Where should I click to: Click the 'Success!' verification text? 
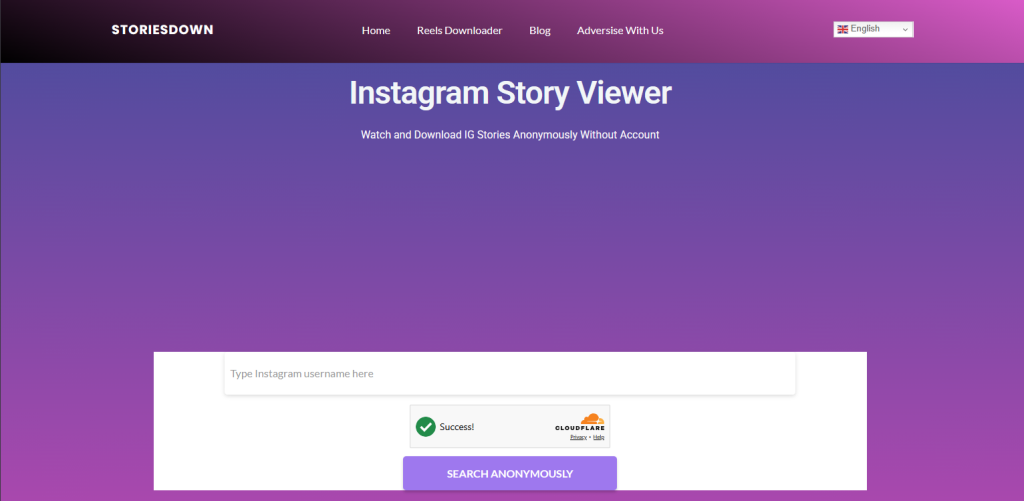pyautogui.click(x=456, y=427)
